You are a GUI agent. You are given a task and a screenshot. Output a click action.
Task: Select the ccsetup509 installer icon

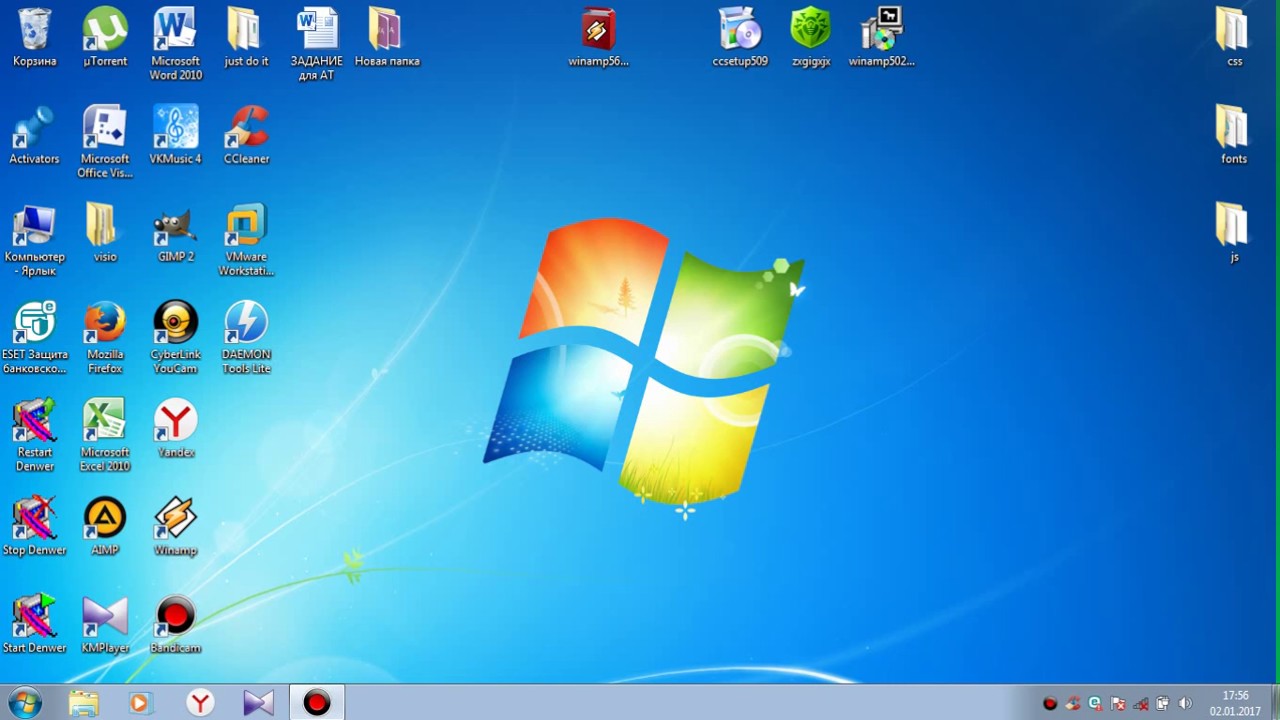click(740, 38)
